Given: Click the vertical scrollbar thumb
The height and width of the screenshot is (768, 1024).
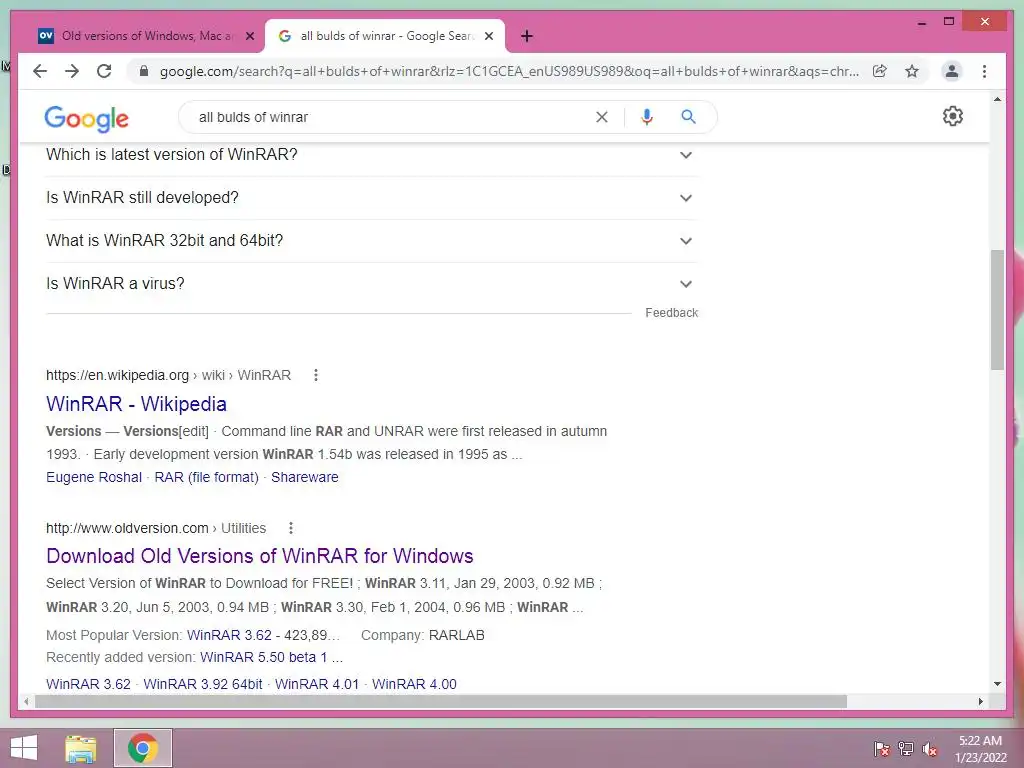Looking at the screenshot, I should [x=997, y=310].
